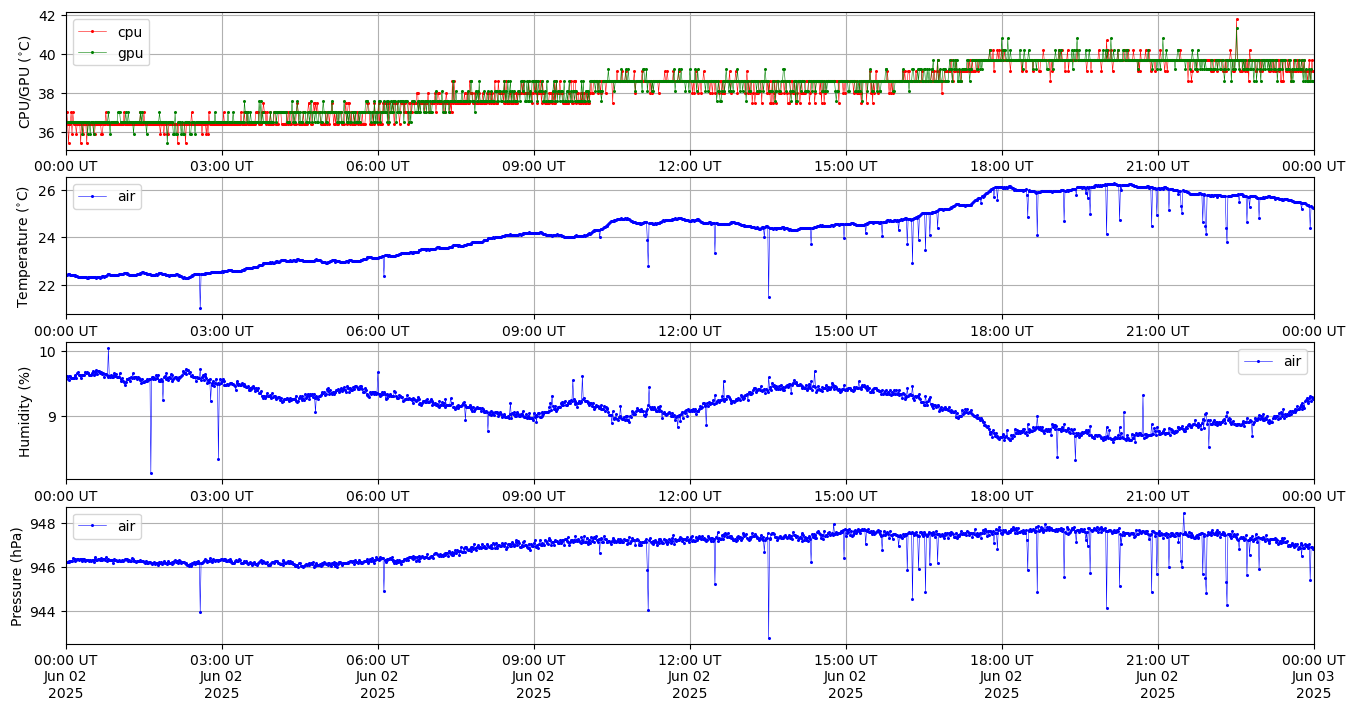Screen dimensions: 1355x710
Task: Click 18:00 UT below the Humidity plot
Action: tap(1002, 495)
